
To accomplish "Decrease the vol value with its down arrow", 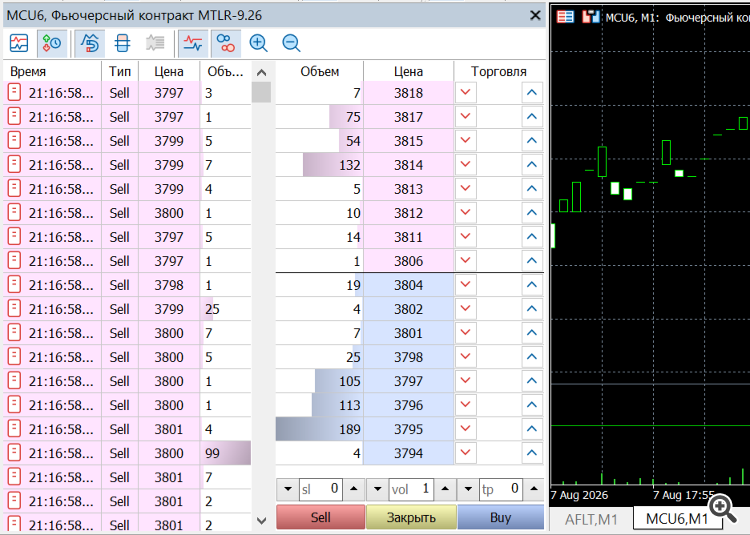I will pos(377,489).
